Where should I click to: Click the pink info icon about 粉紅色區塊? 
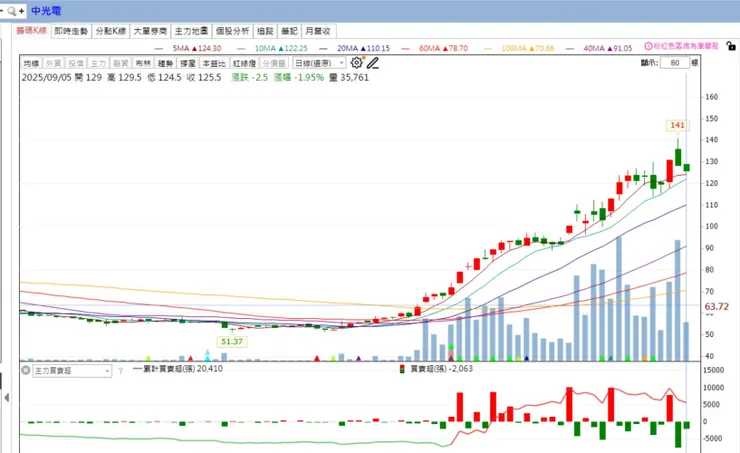pos(648,46)
